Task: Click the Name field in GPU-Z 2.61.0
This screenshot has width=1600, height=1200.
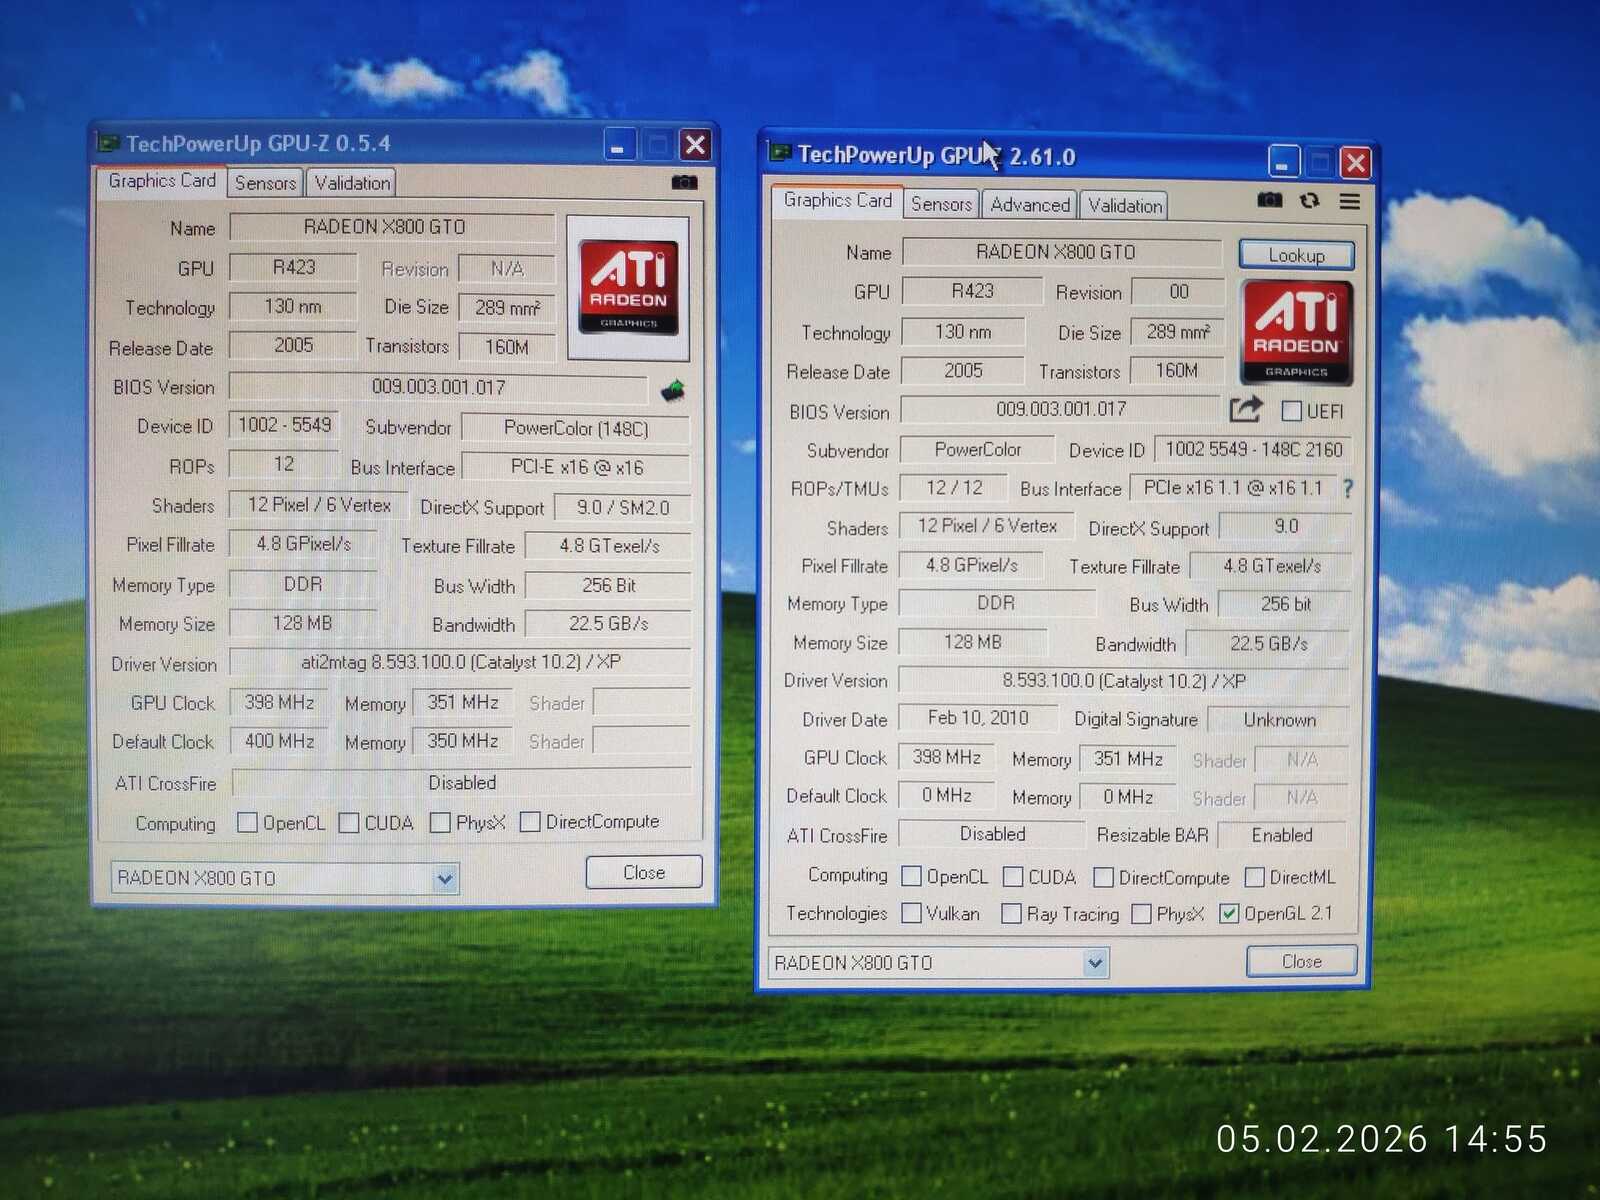Action: pyautogui.click(x=1063, y=252)
